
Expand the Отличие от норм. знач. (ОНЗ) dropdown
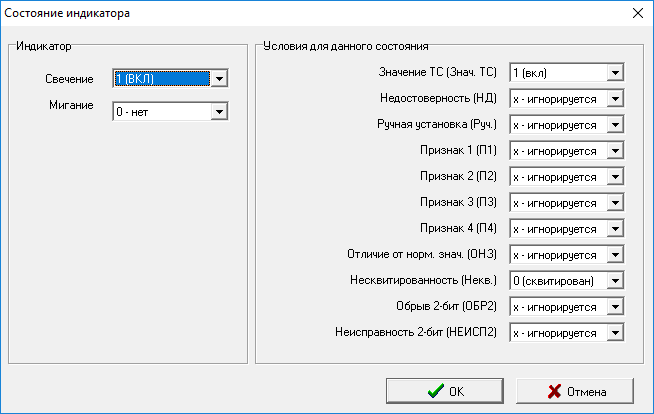(616, 255)
